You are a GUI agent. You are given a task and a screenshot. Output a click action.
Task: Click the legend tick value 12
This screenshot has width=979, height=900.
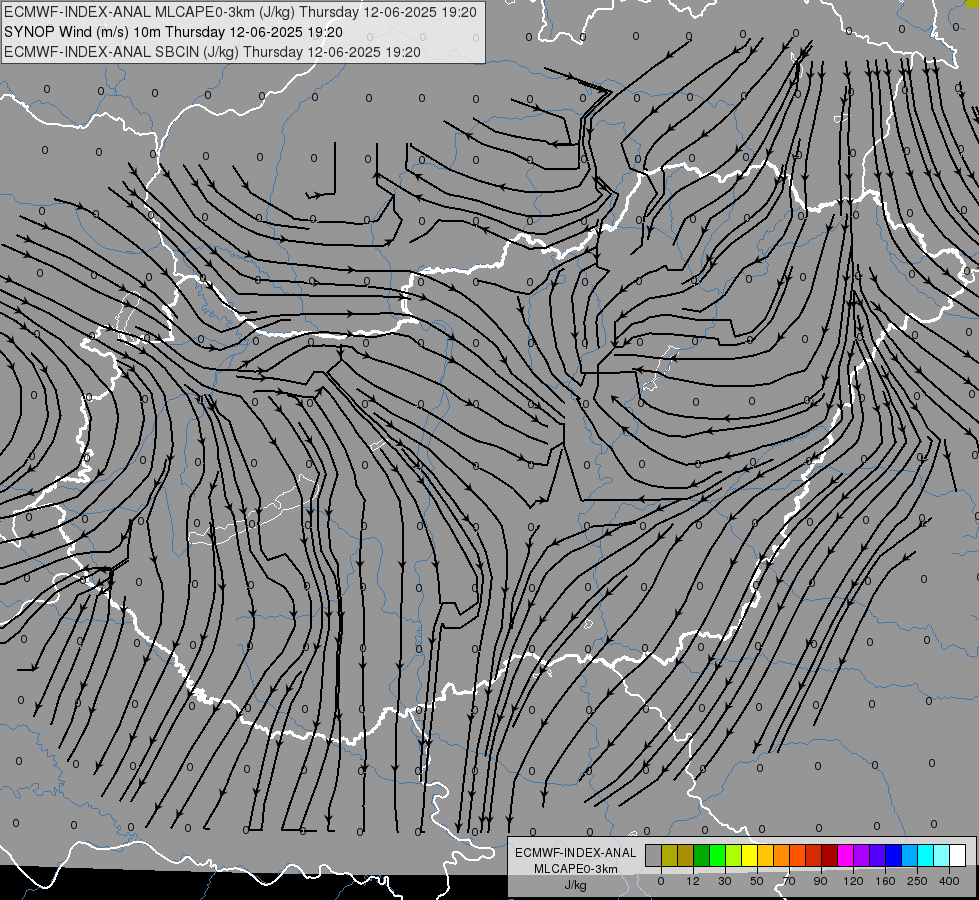click(x=693, y=881)
